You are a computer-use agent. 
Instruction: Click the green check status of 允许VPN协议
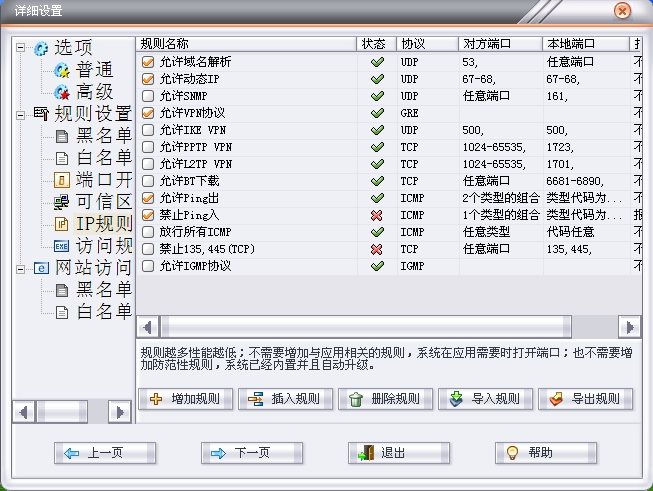tap(377, 113)
